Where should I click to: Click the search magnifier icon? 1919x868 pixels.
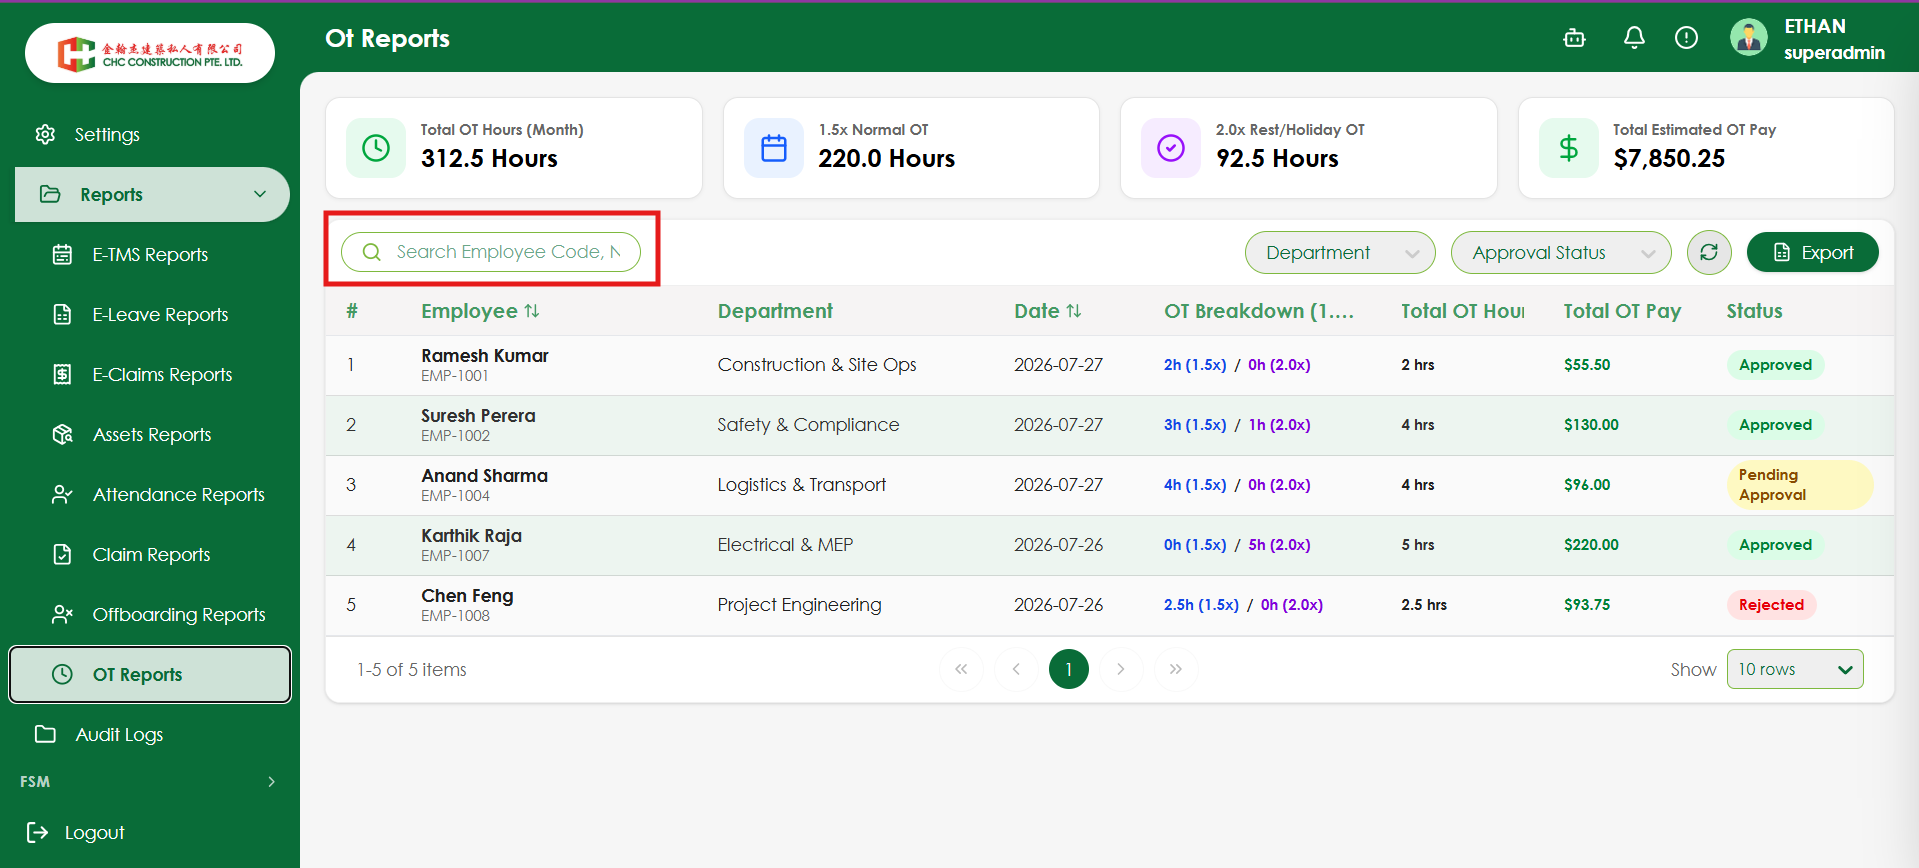coord(371,252)
